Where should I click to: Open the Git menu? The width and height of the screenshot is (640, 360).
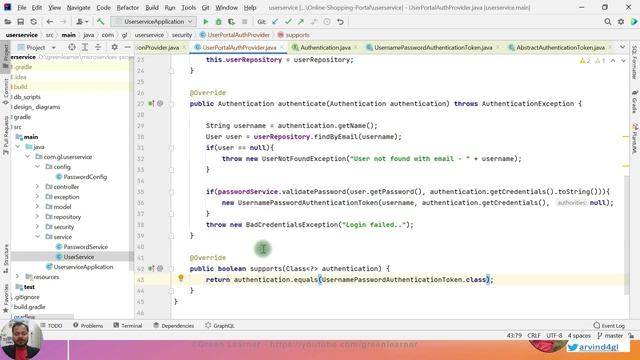pos(205,7)
